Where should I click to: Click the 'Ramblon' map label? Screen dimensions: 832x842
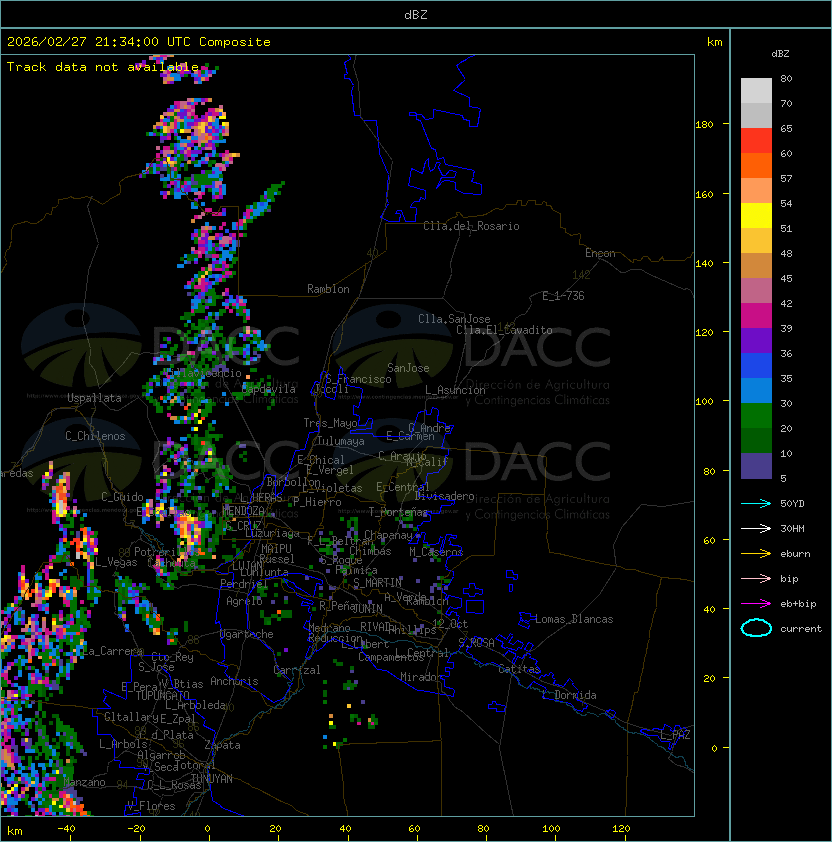tap(328, 289)
